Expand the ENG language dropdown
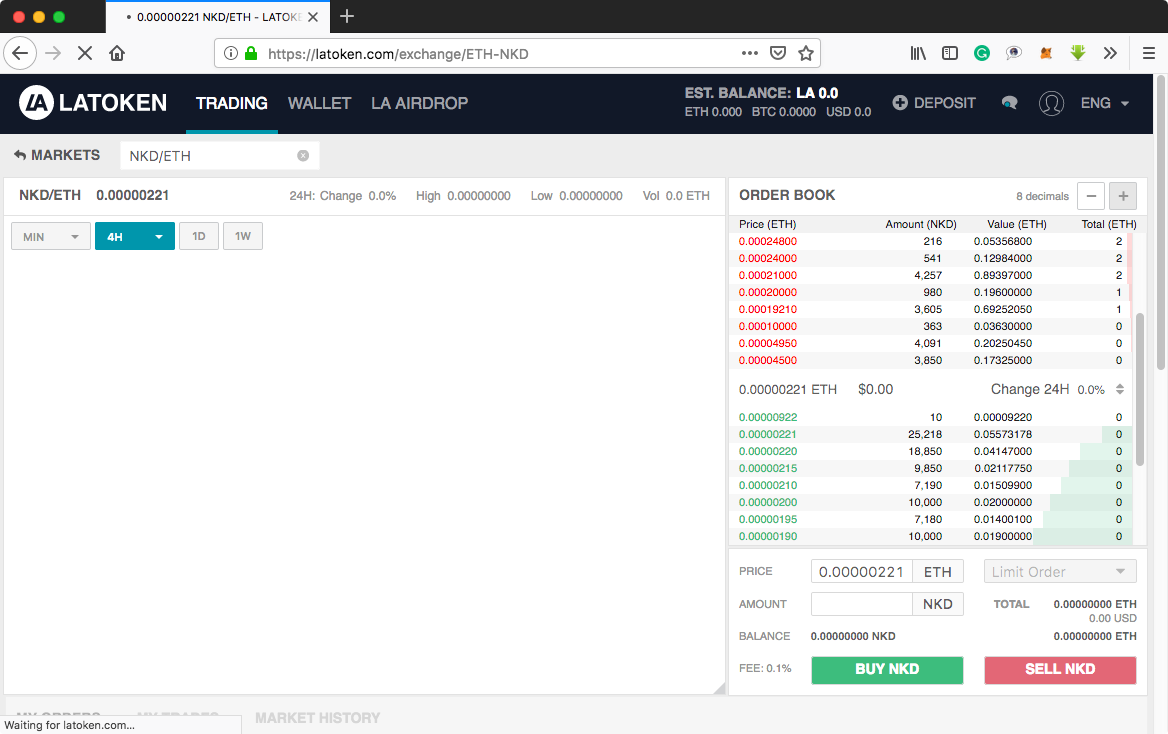This screenshot has width=1168, height=734. coord(1105,103)
